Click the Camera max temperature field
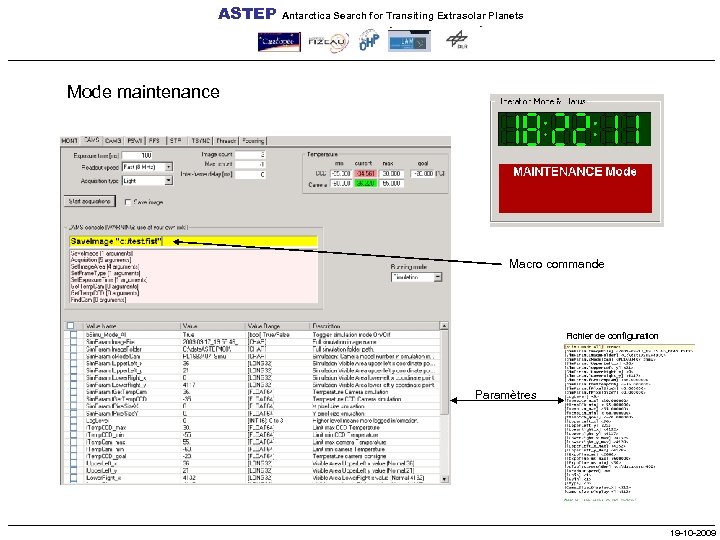This screenshot has width=720, height=540. pyautogui.click(x=391, y=183)
